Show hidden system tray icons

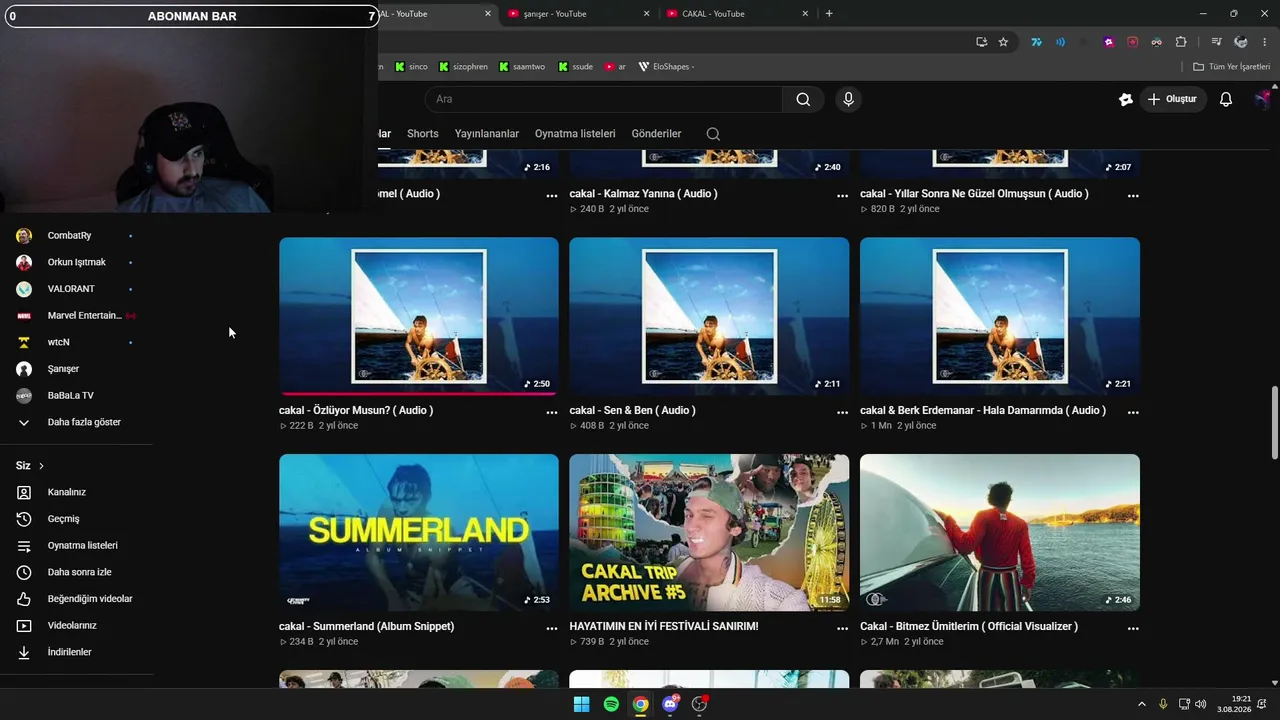pos(1142,704)
